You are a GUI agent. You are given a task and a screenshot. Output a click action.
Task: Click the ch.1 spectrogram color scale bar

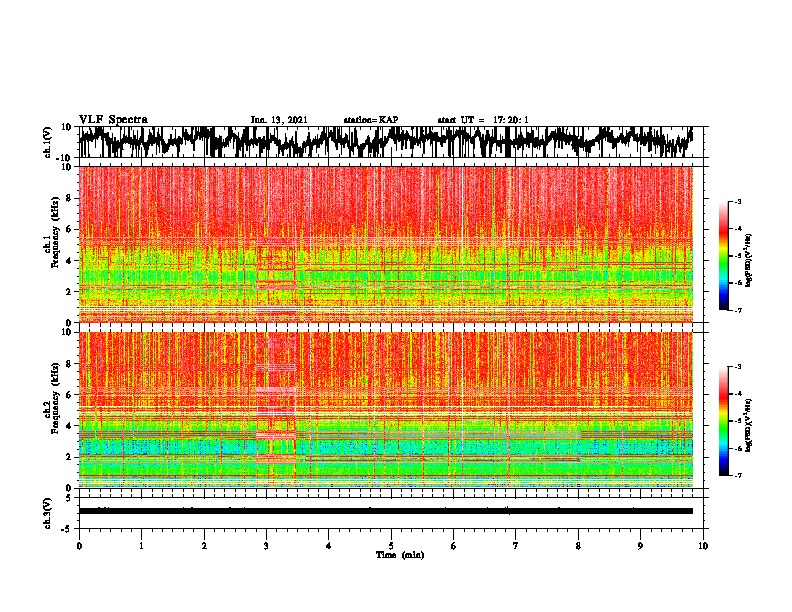click(724, 256)
